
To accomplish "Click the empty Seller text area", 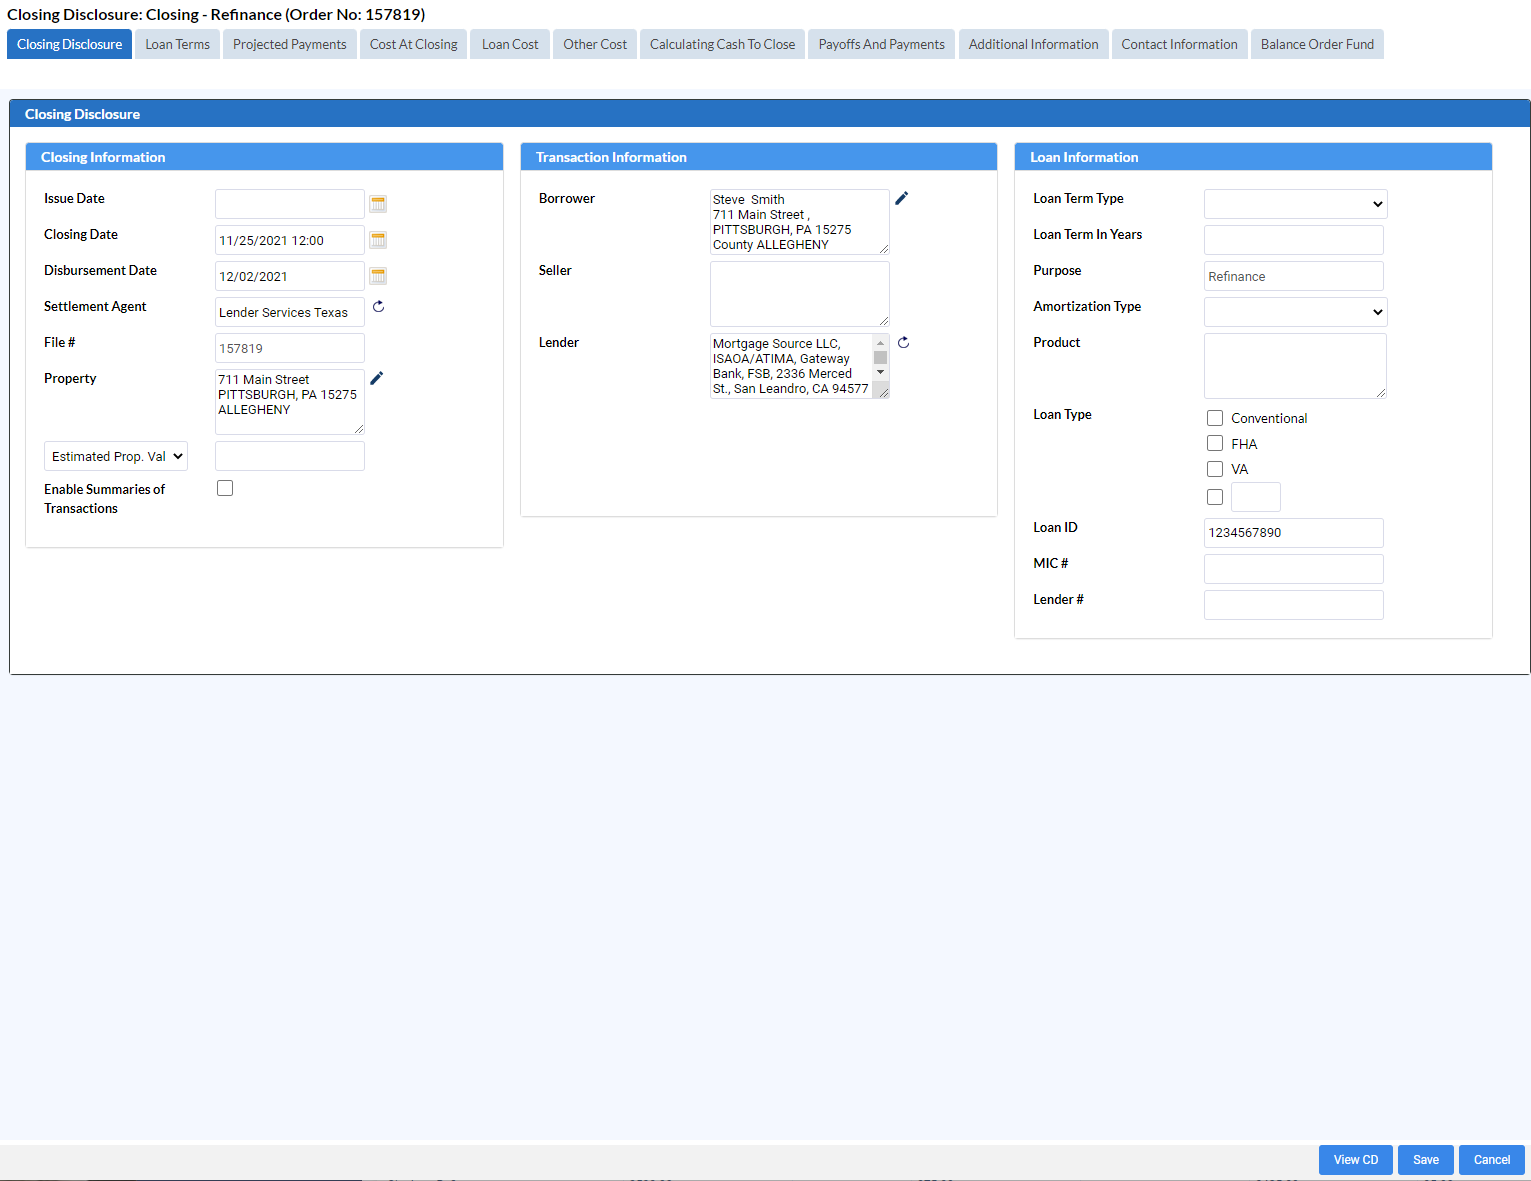I will (799, 294).
